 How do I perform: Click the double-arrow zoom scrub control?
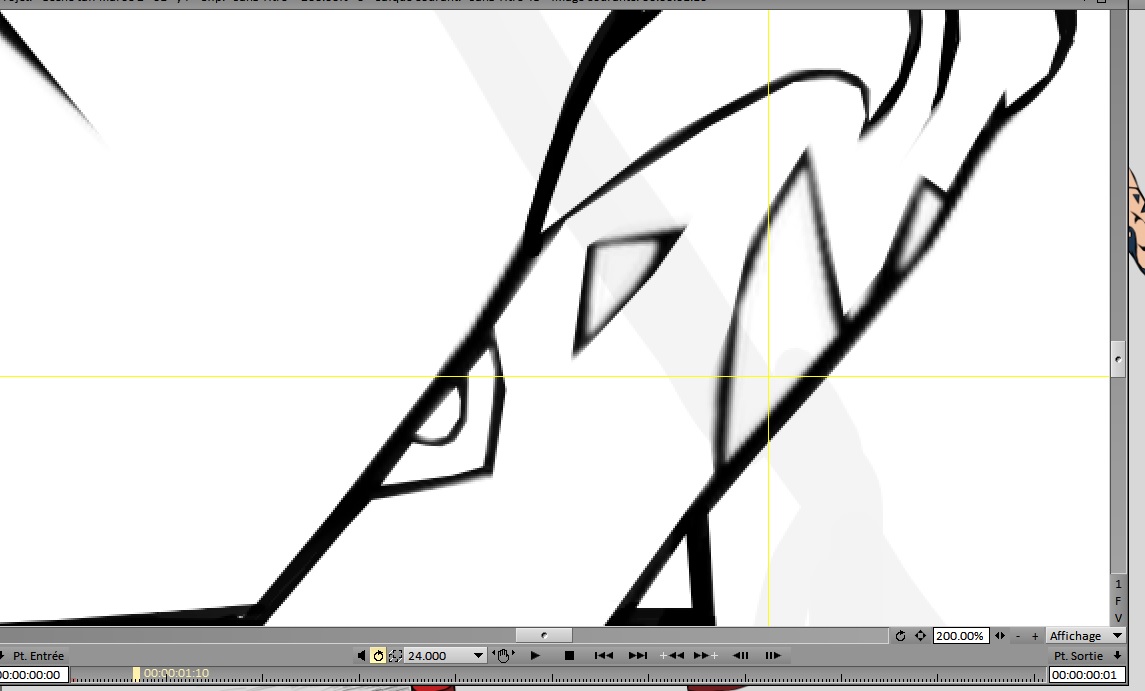1000,635
